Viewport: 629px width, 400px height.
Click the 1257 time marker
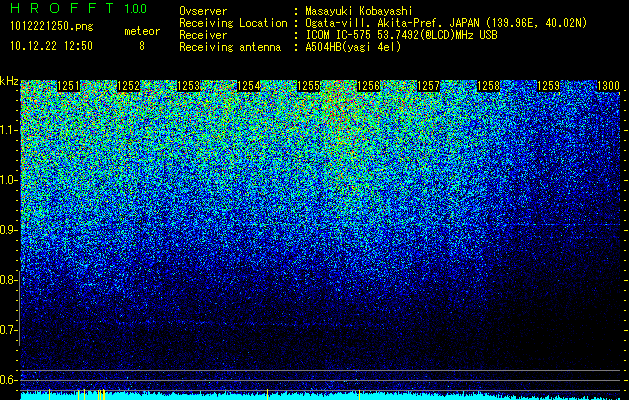[x=428, y=86]
